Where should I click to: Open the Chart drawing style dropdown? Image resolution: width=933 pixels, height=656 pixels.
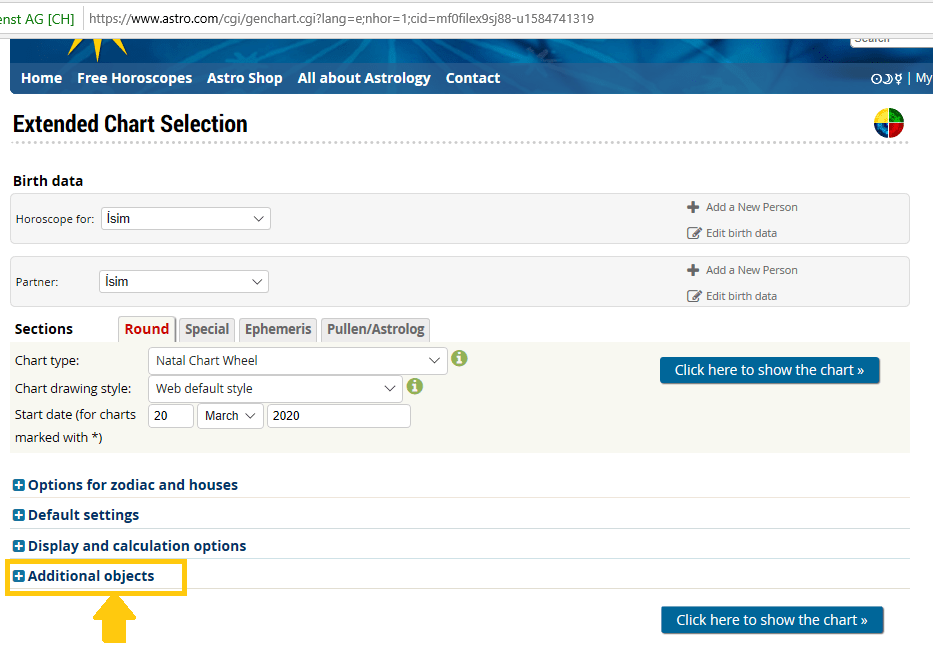[275, 389]
